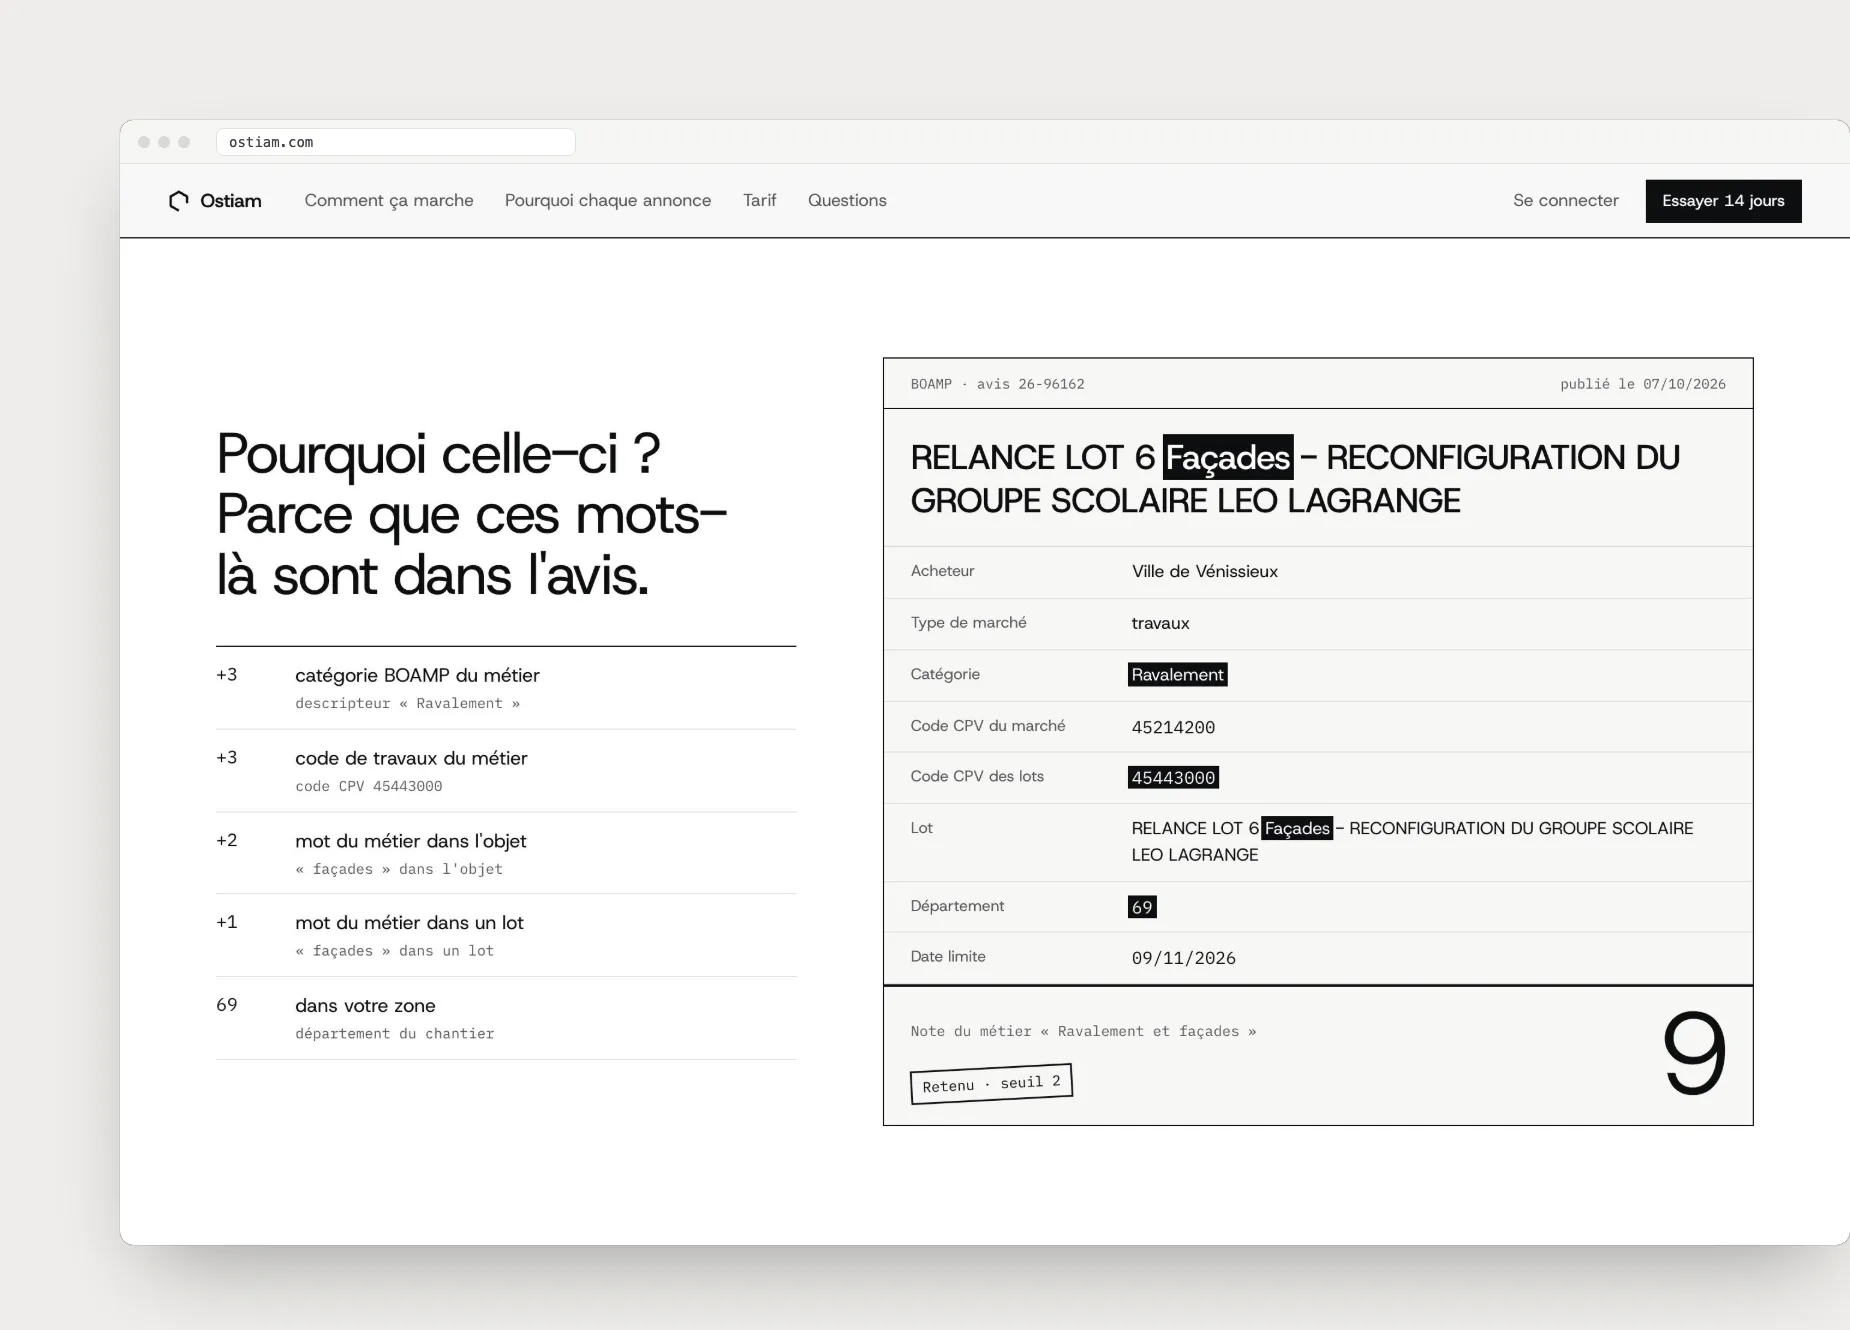Click 'Note du métier « Ravalement et façades »' label
The width and height of the screenshot is (1850, 1330).
[1083, 1031]
